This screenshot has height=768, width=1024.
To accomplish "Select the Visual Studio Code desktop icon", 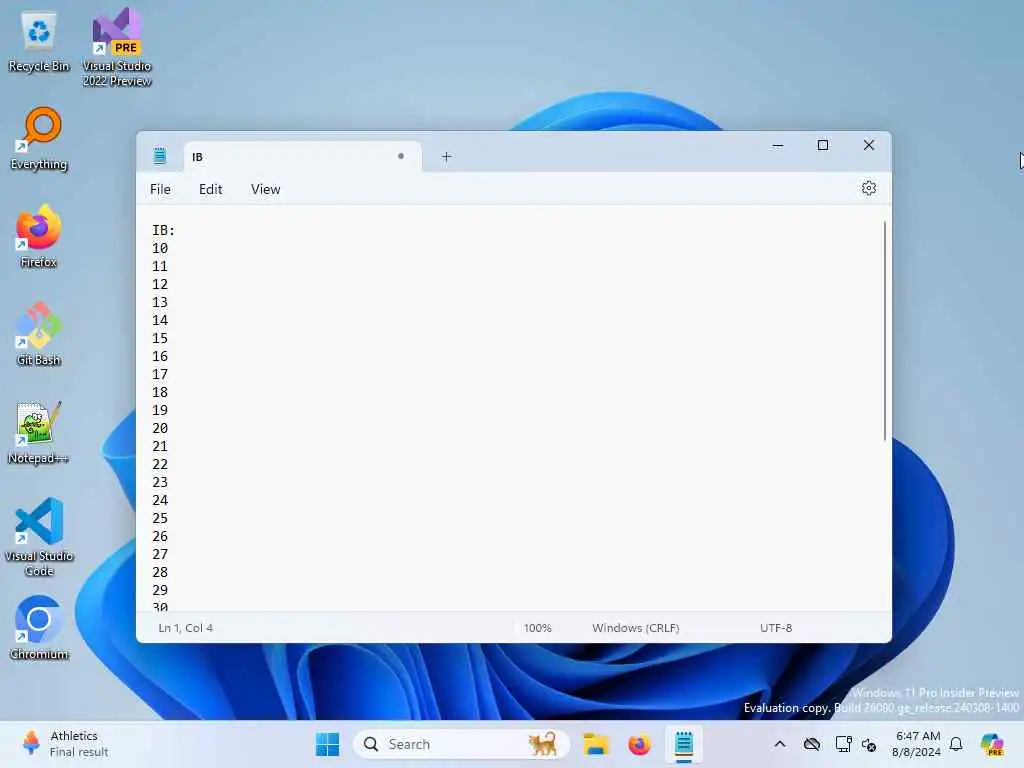I will click(x=39, y=537).
